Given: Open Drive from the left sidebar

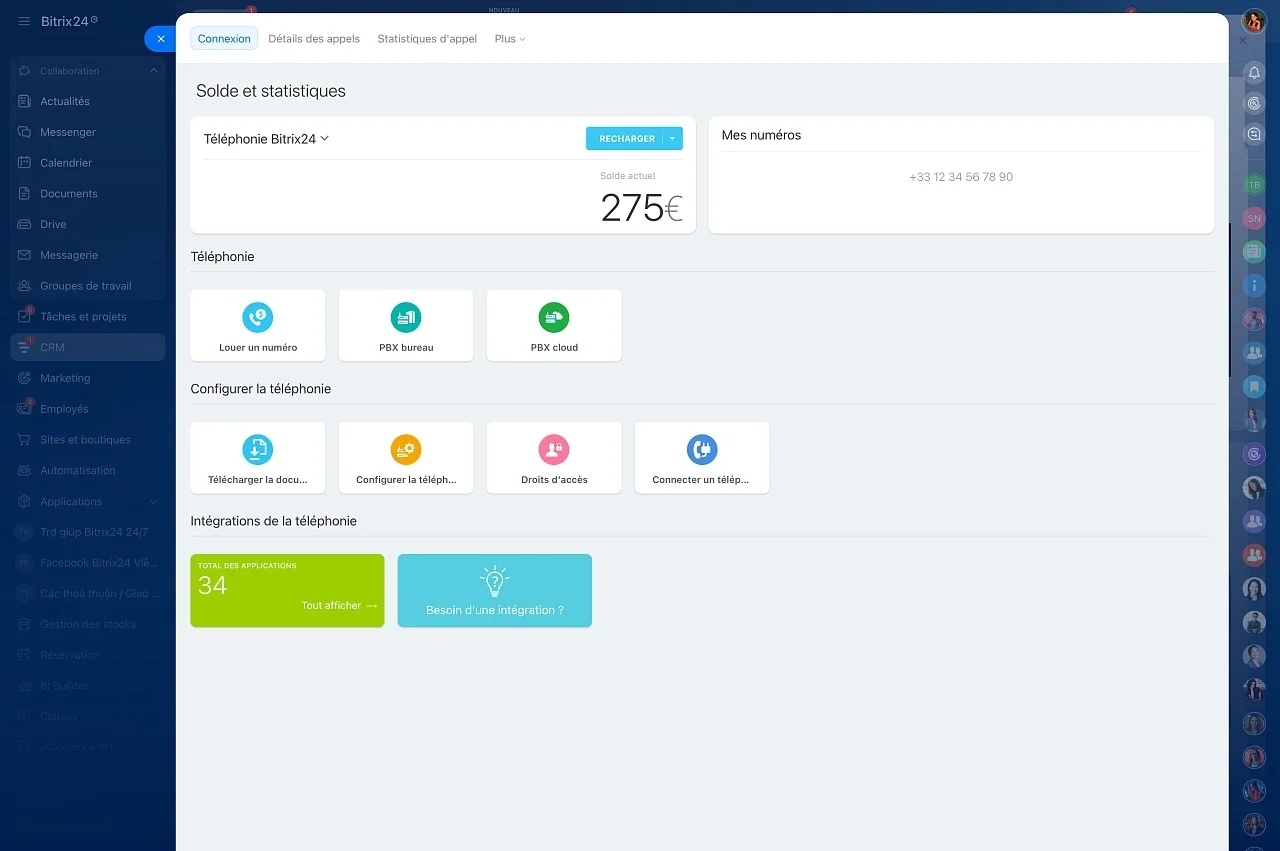Looking at the screenshot, I should coord(88,224).
